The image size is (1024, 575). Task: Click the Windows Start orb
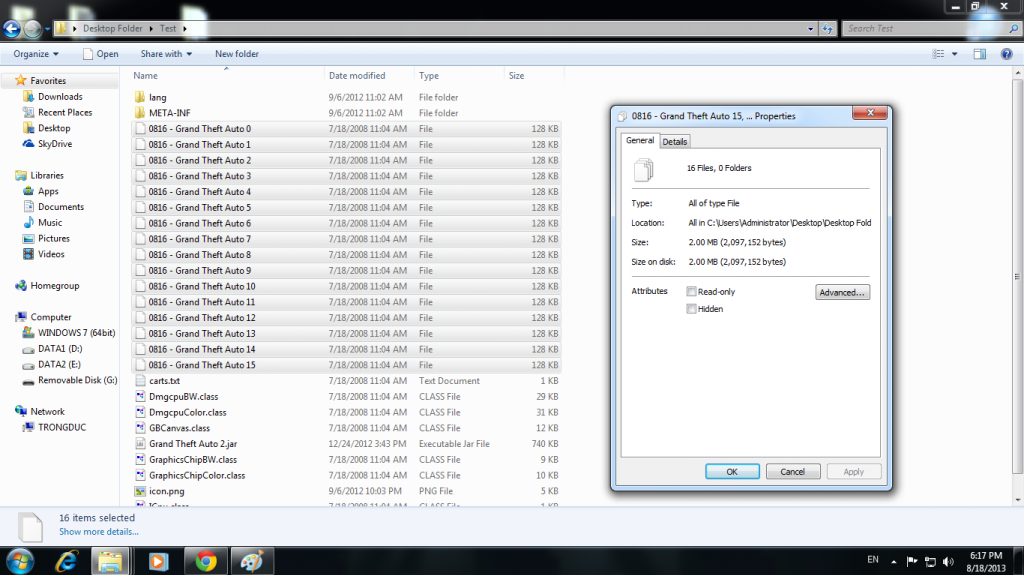pos(20,561)
